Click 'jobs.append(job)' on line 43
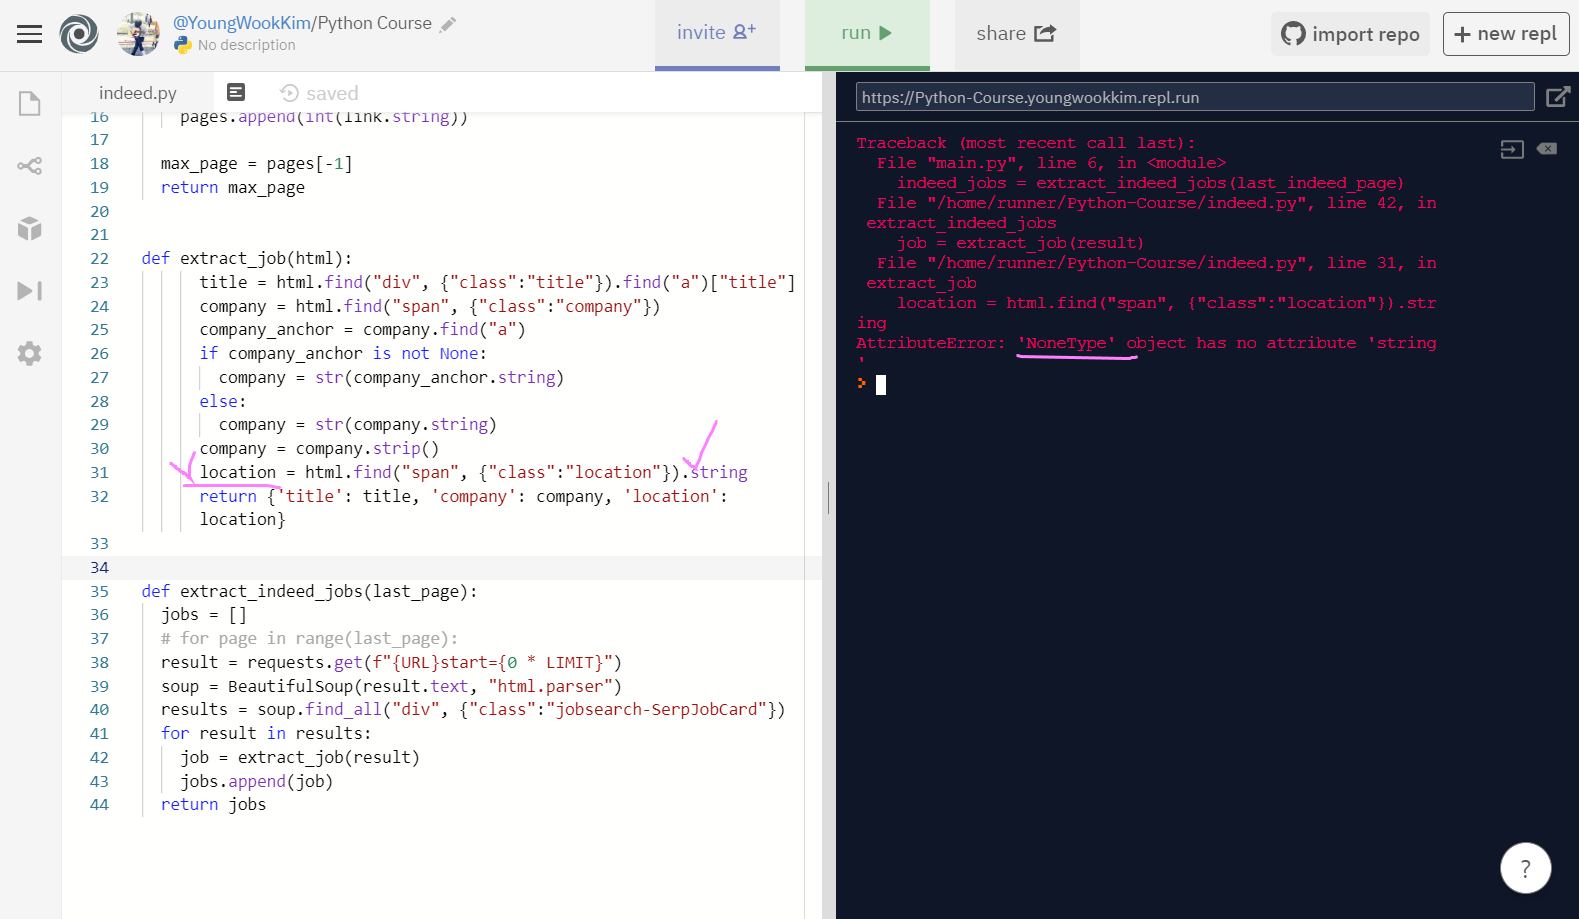Viewport: 1579px width, 919px height. tap(256, 781)
